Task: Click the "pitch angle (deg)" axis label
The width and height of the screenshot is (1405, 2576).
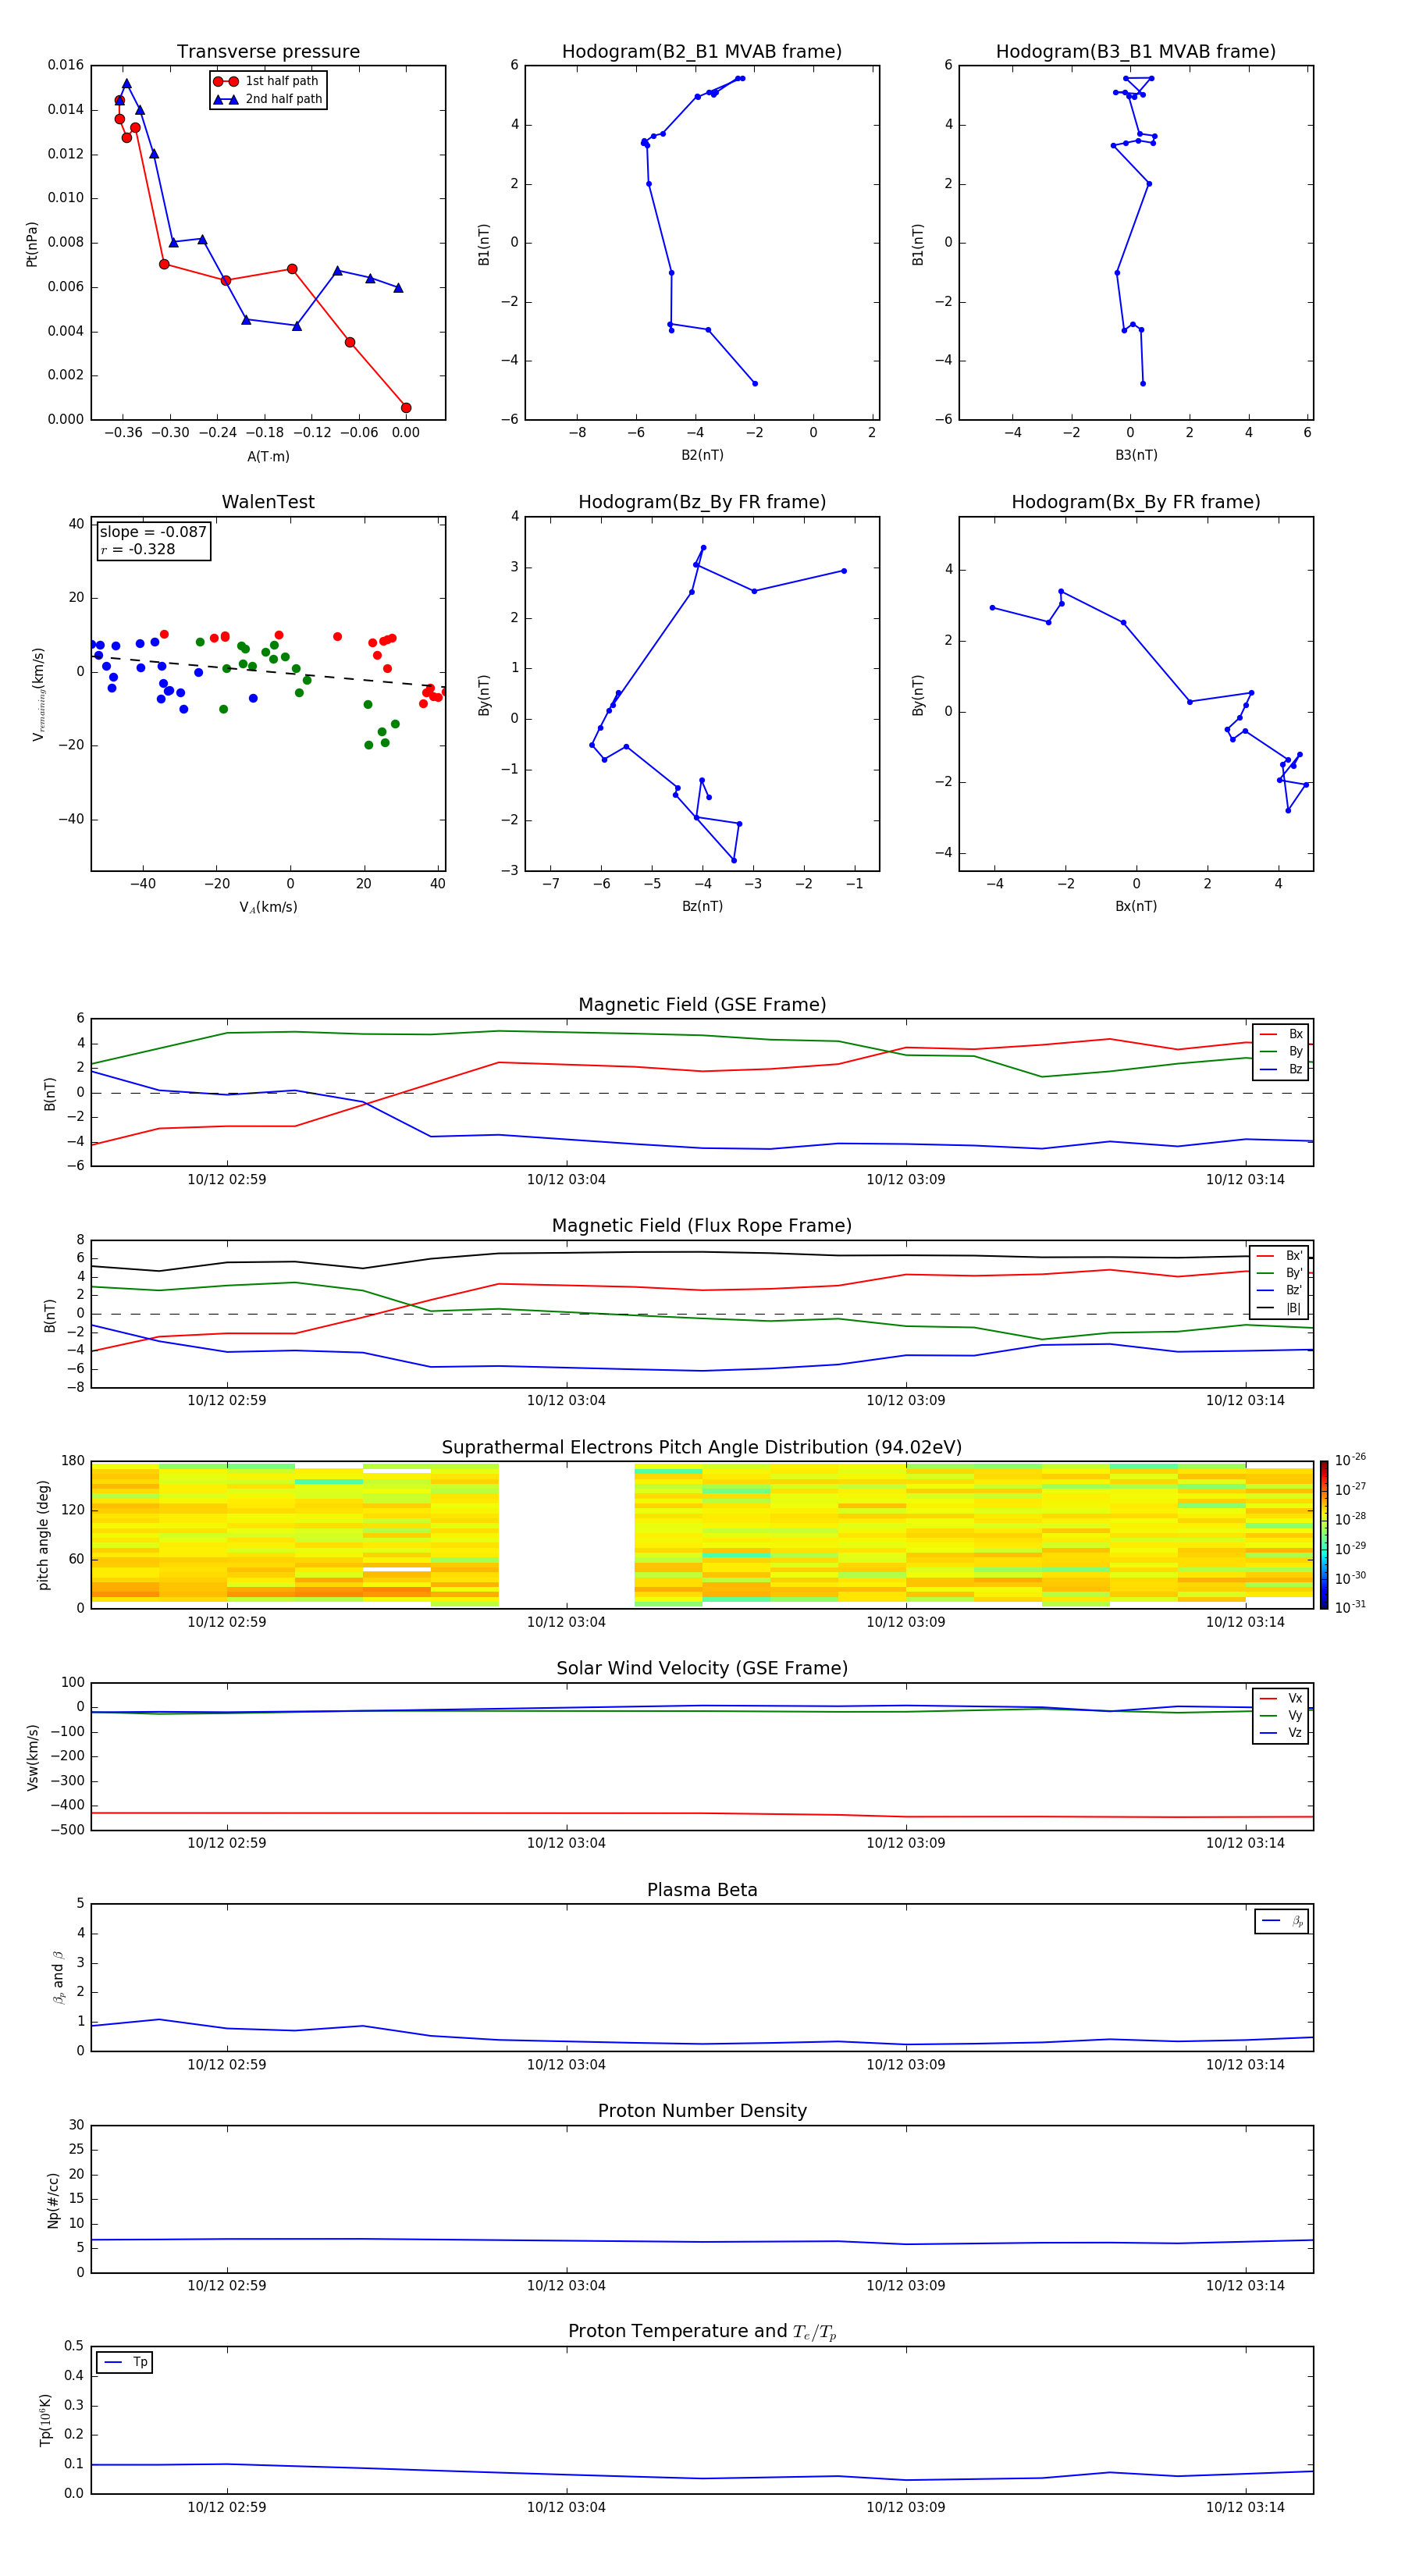Action: pos(43,1534)
